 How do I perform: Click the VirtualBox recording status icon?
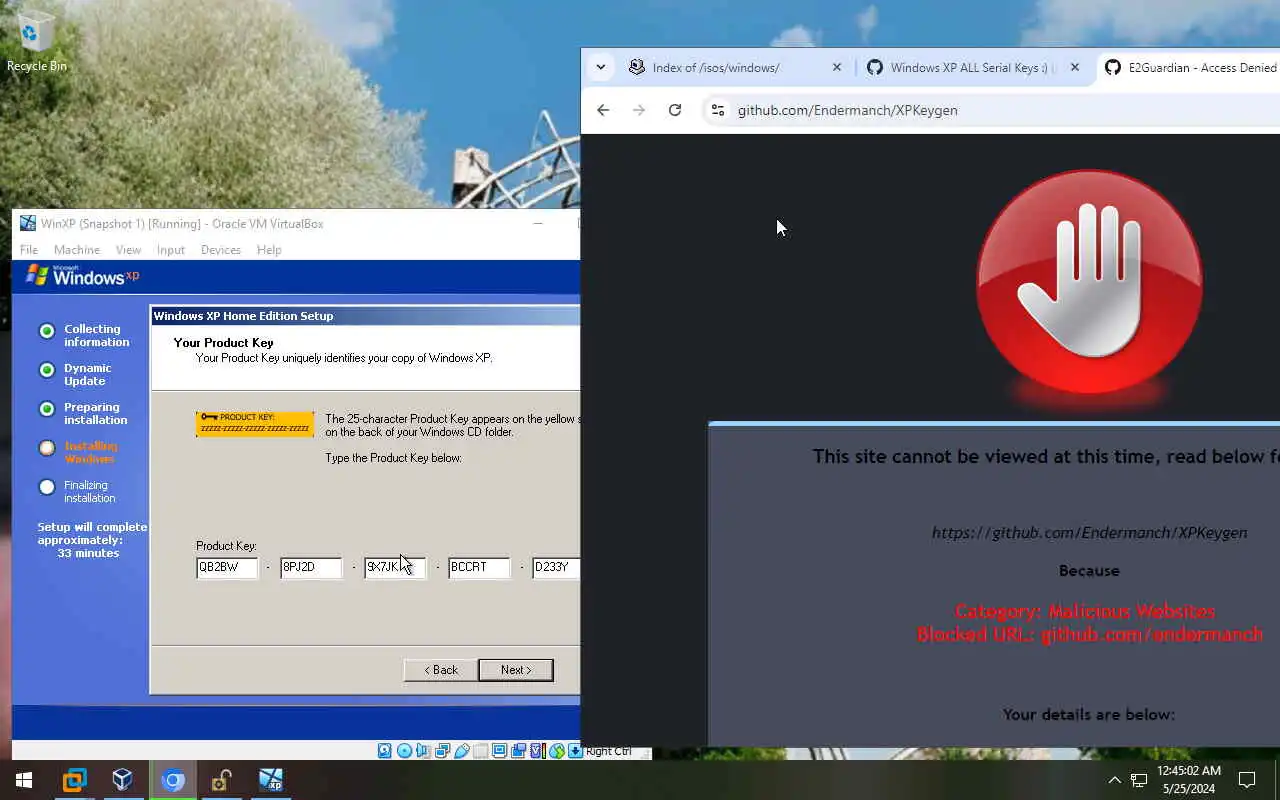[518, 751]
